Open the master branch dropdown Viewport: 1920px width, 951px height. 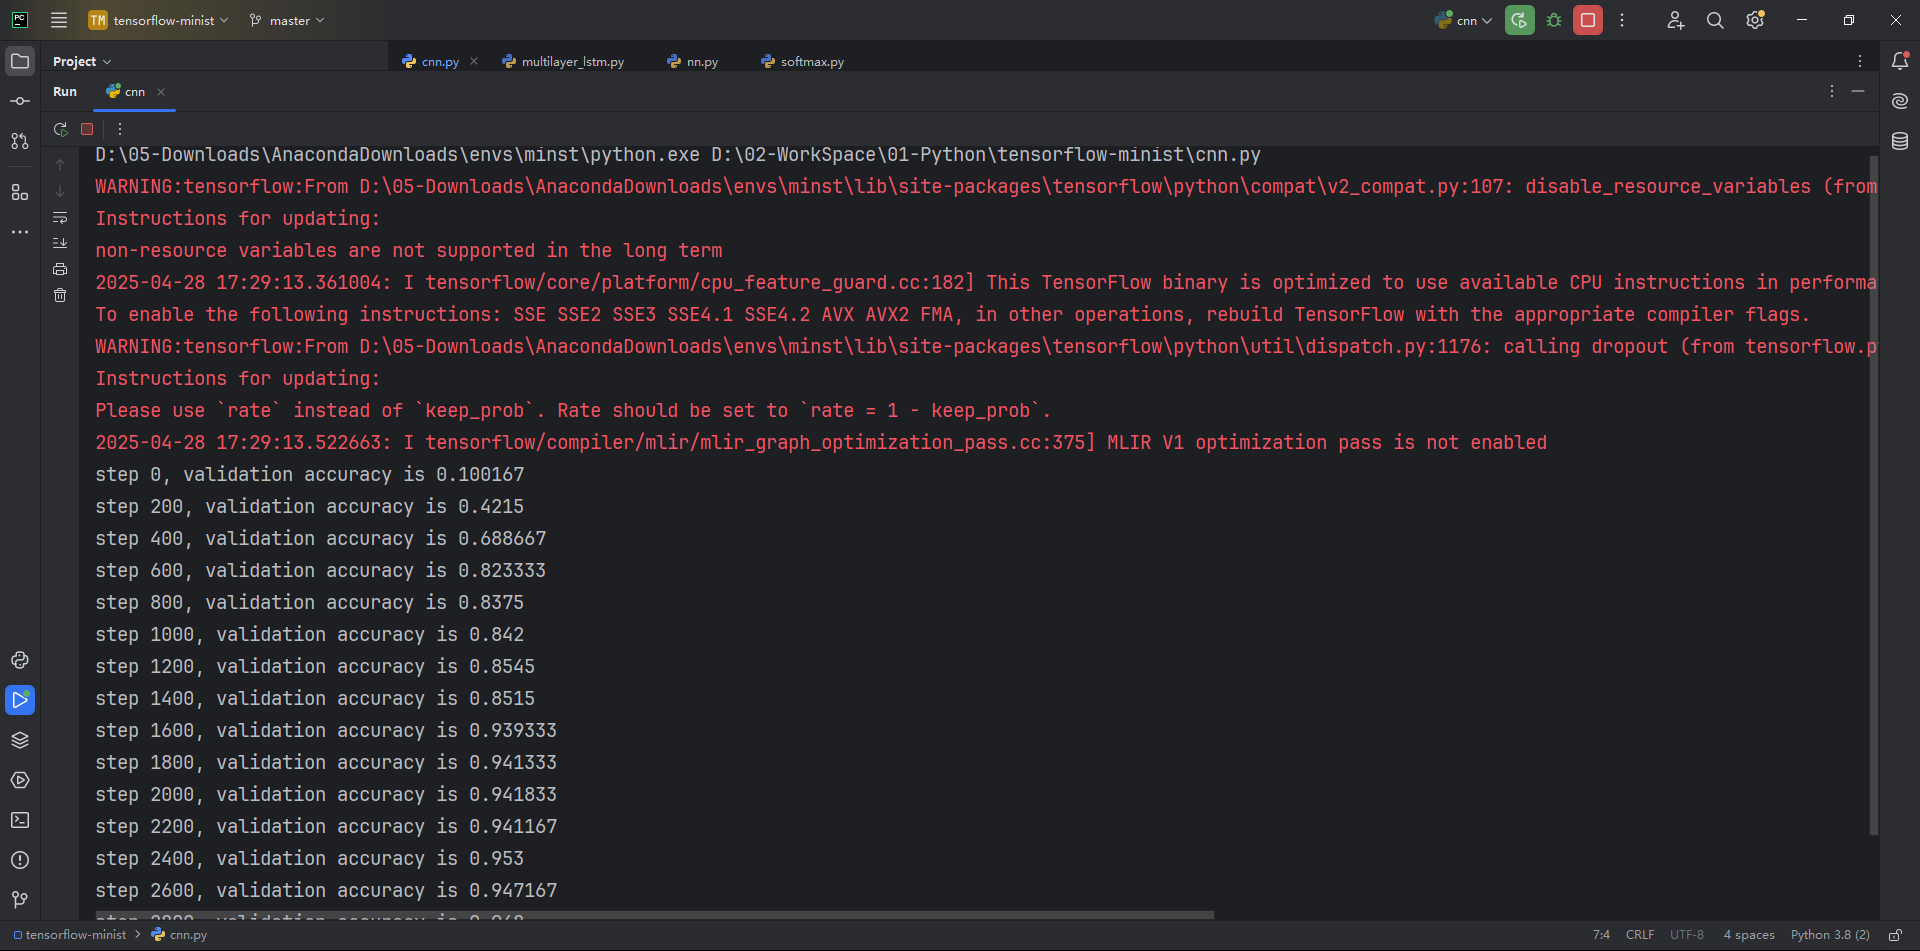(x=287, y=20)
